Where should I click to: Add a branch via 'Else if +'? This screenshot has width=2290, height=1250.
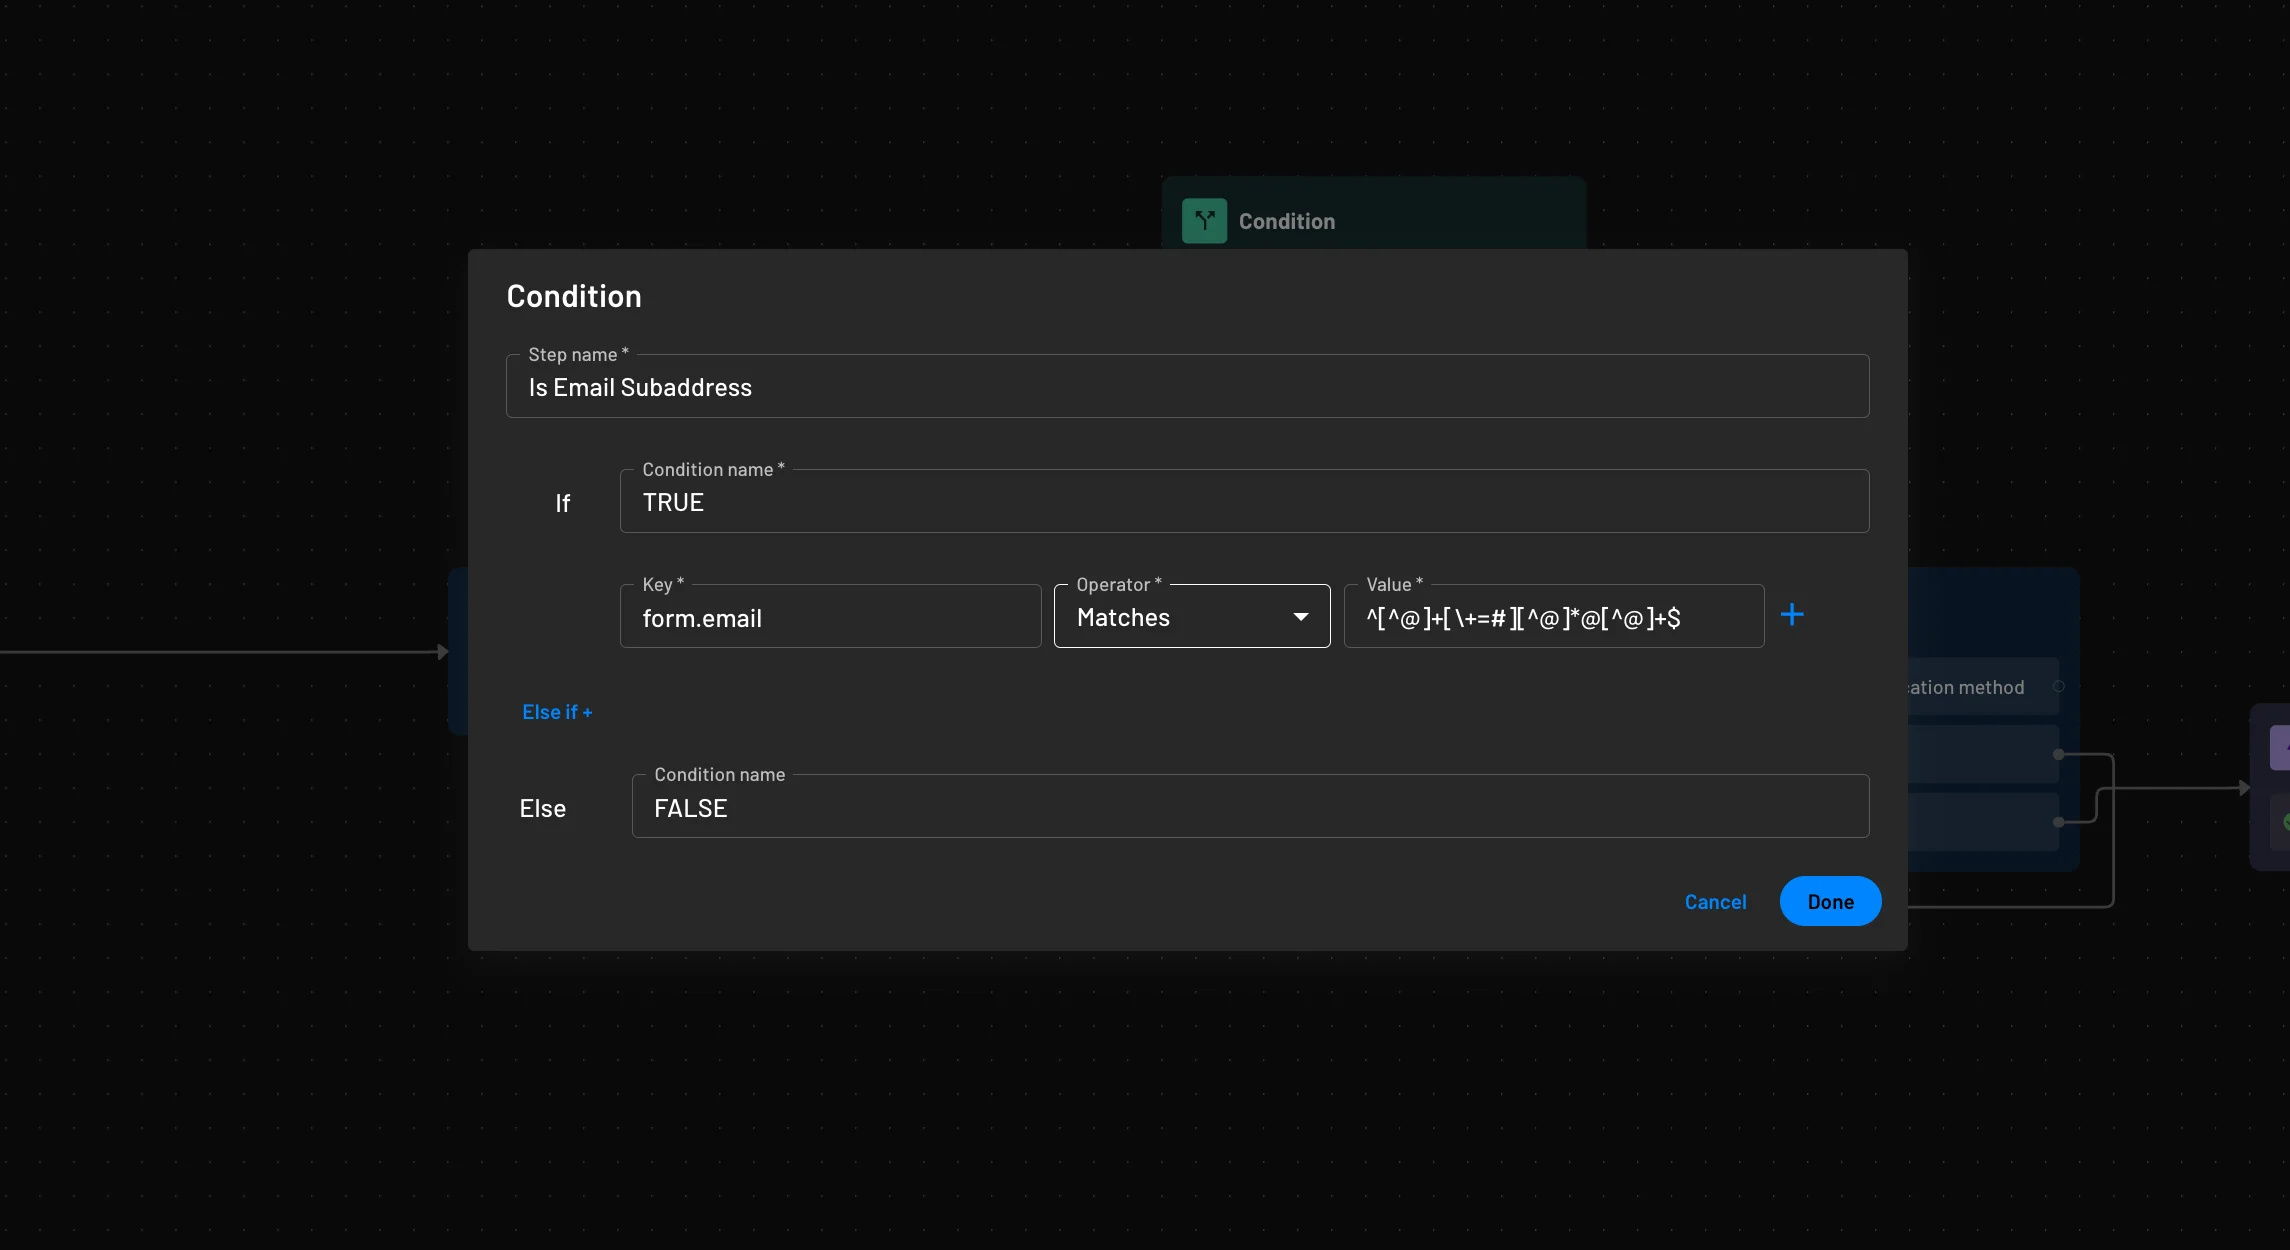pos(557,712)
